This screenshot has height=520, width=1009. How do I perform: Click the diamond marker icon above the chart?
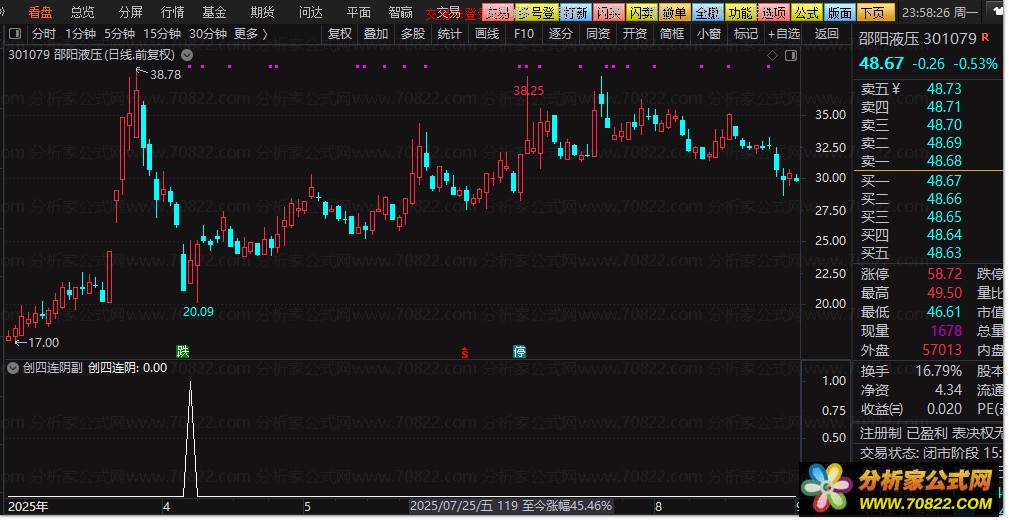773,56
